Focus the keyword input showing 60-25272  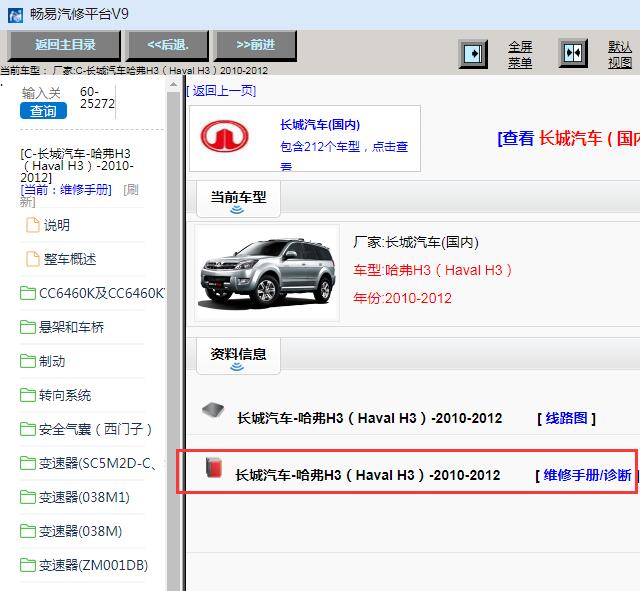tap(97, 98)
